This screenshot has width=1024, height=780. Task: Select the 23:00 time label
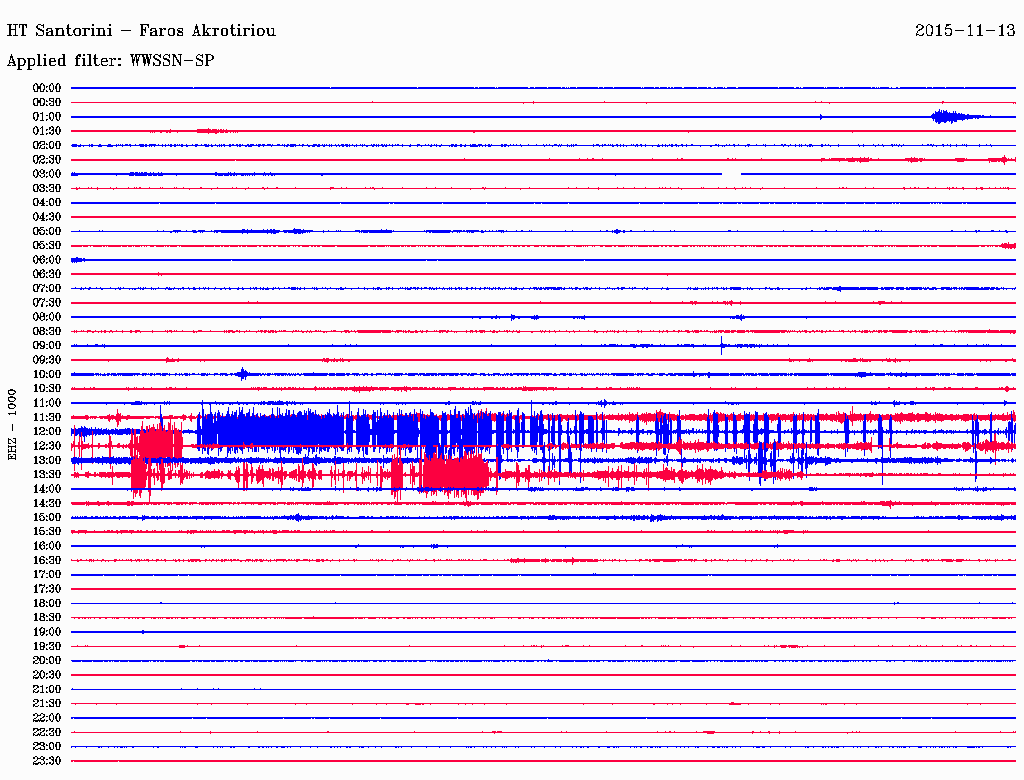tap(46, 746)
